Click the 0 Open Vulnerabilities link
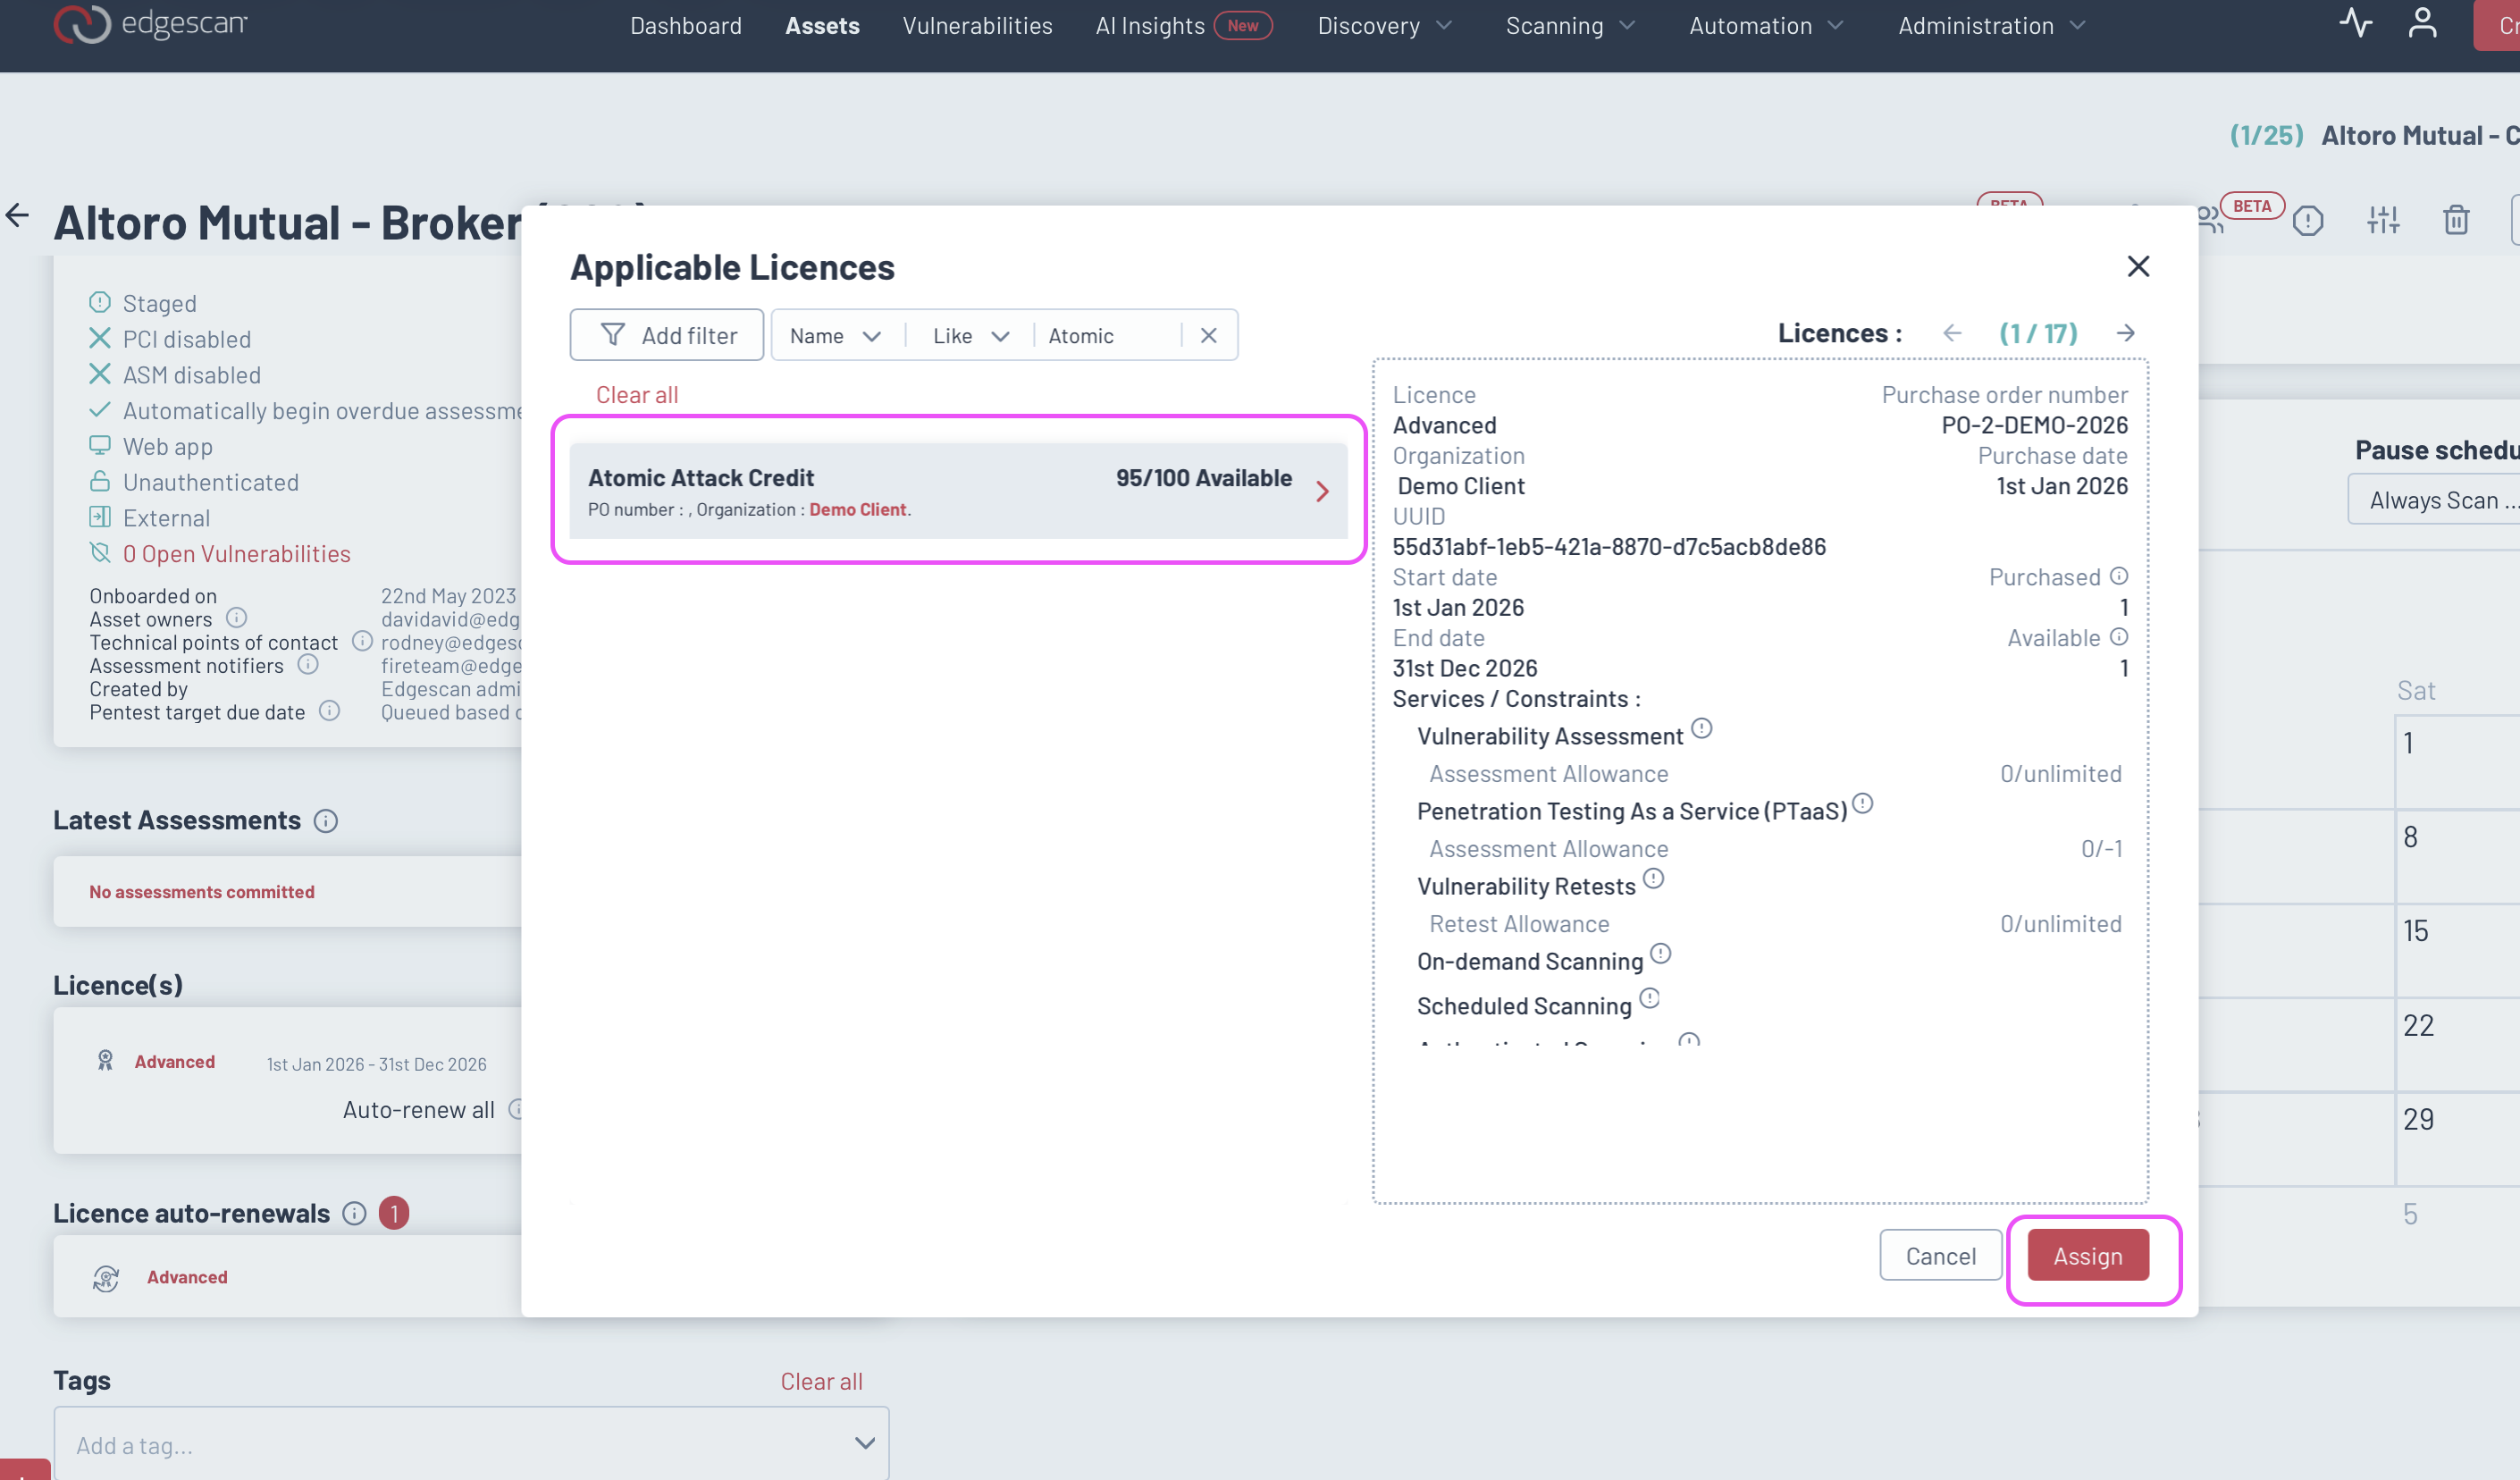Viewport: 2520px width, 1480px height. pyautogui.click(x=236, y=554)
